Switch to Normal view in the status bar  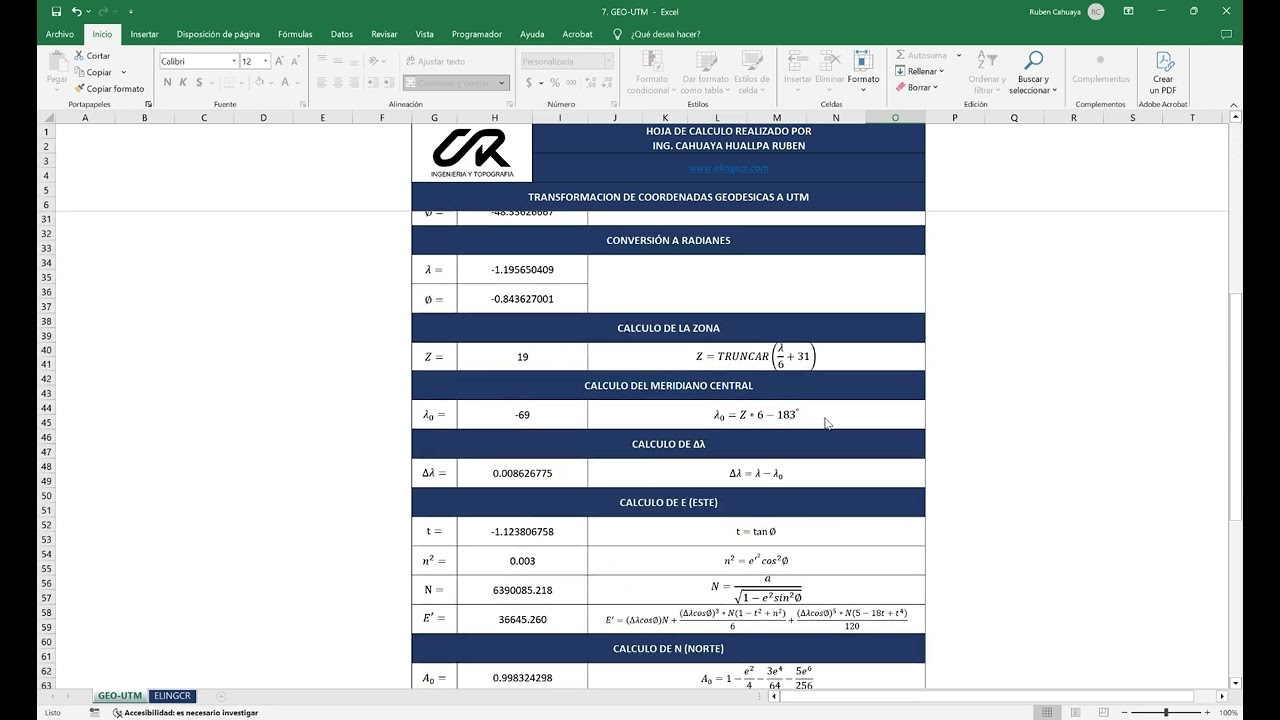(x=1047, y=713)
